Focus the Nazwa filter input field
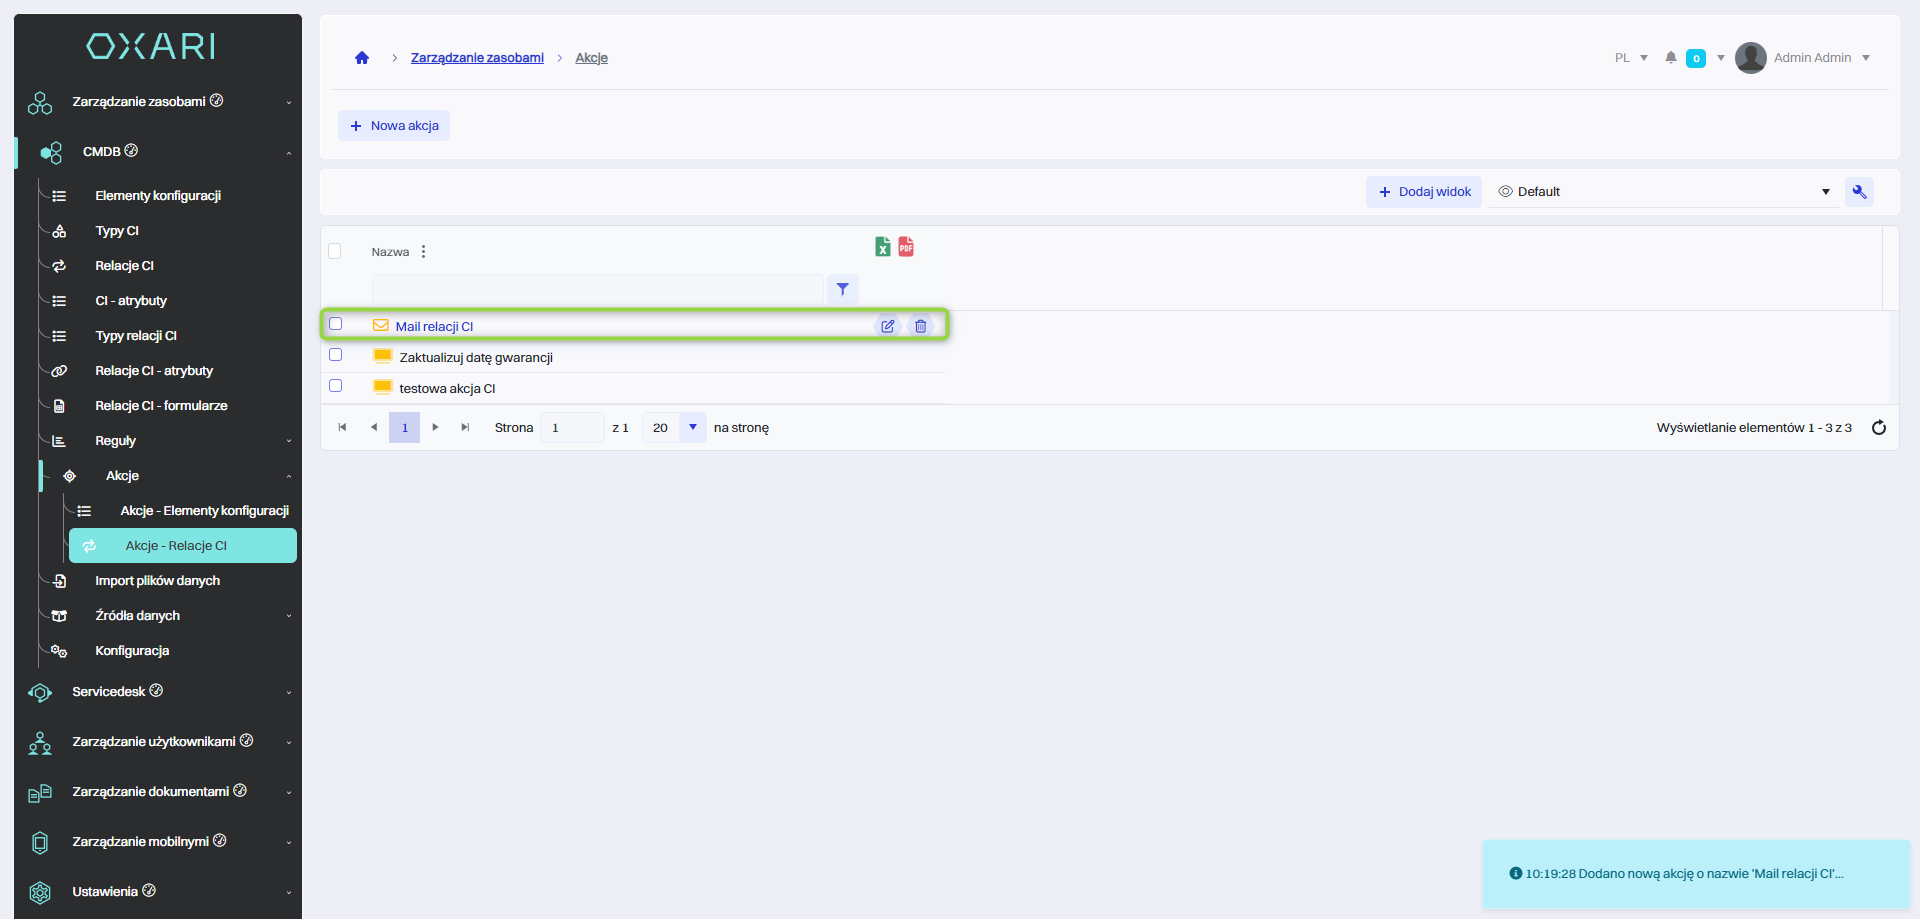 [597, 289]
